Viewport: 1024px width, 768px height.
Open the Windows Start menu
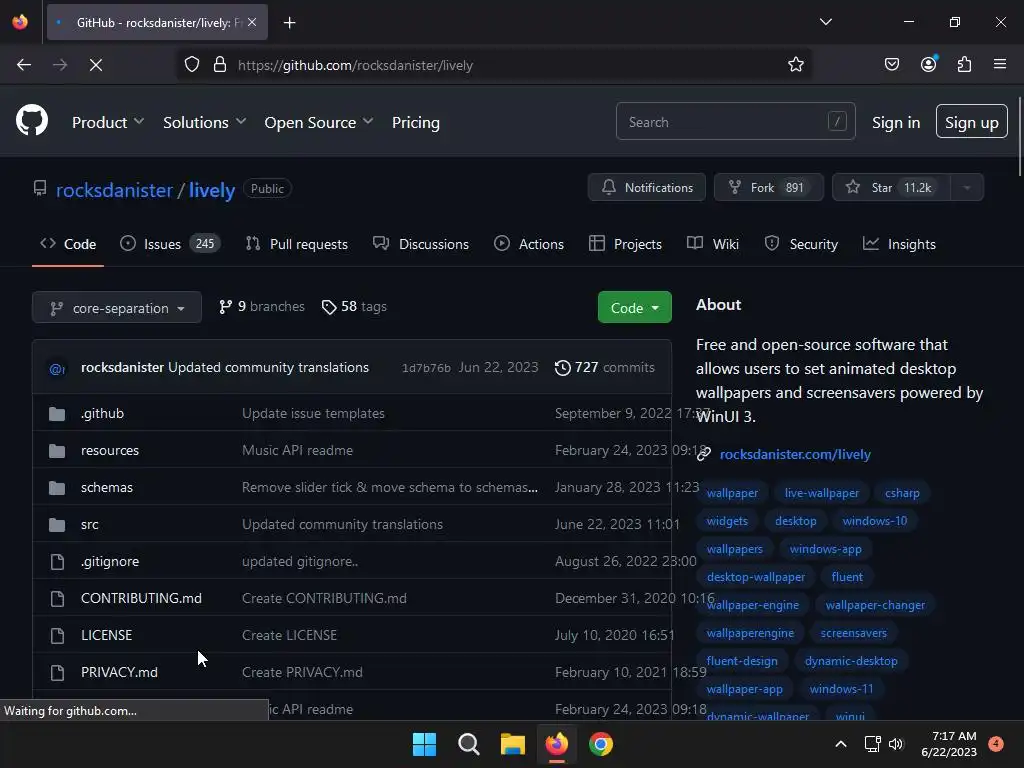pyautogui.click(x=424, y=744)
